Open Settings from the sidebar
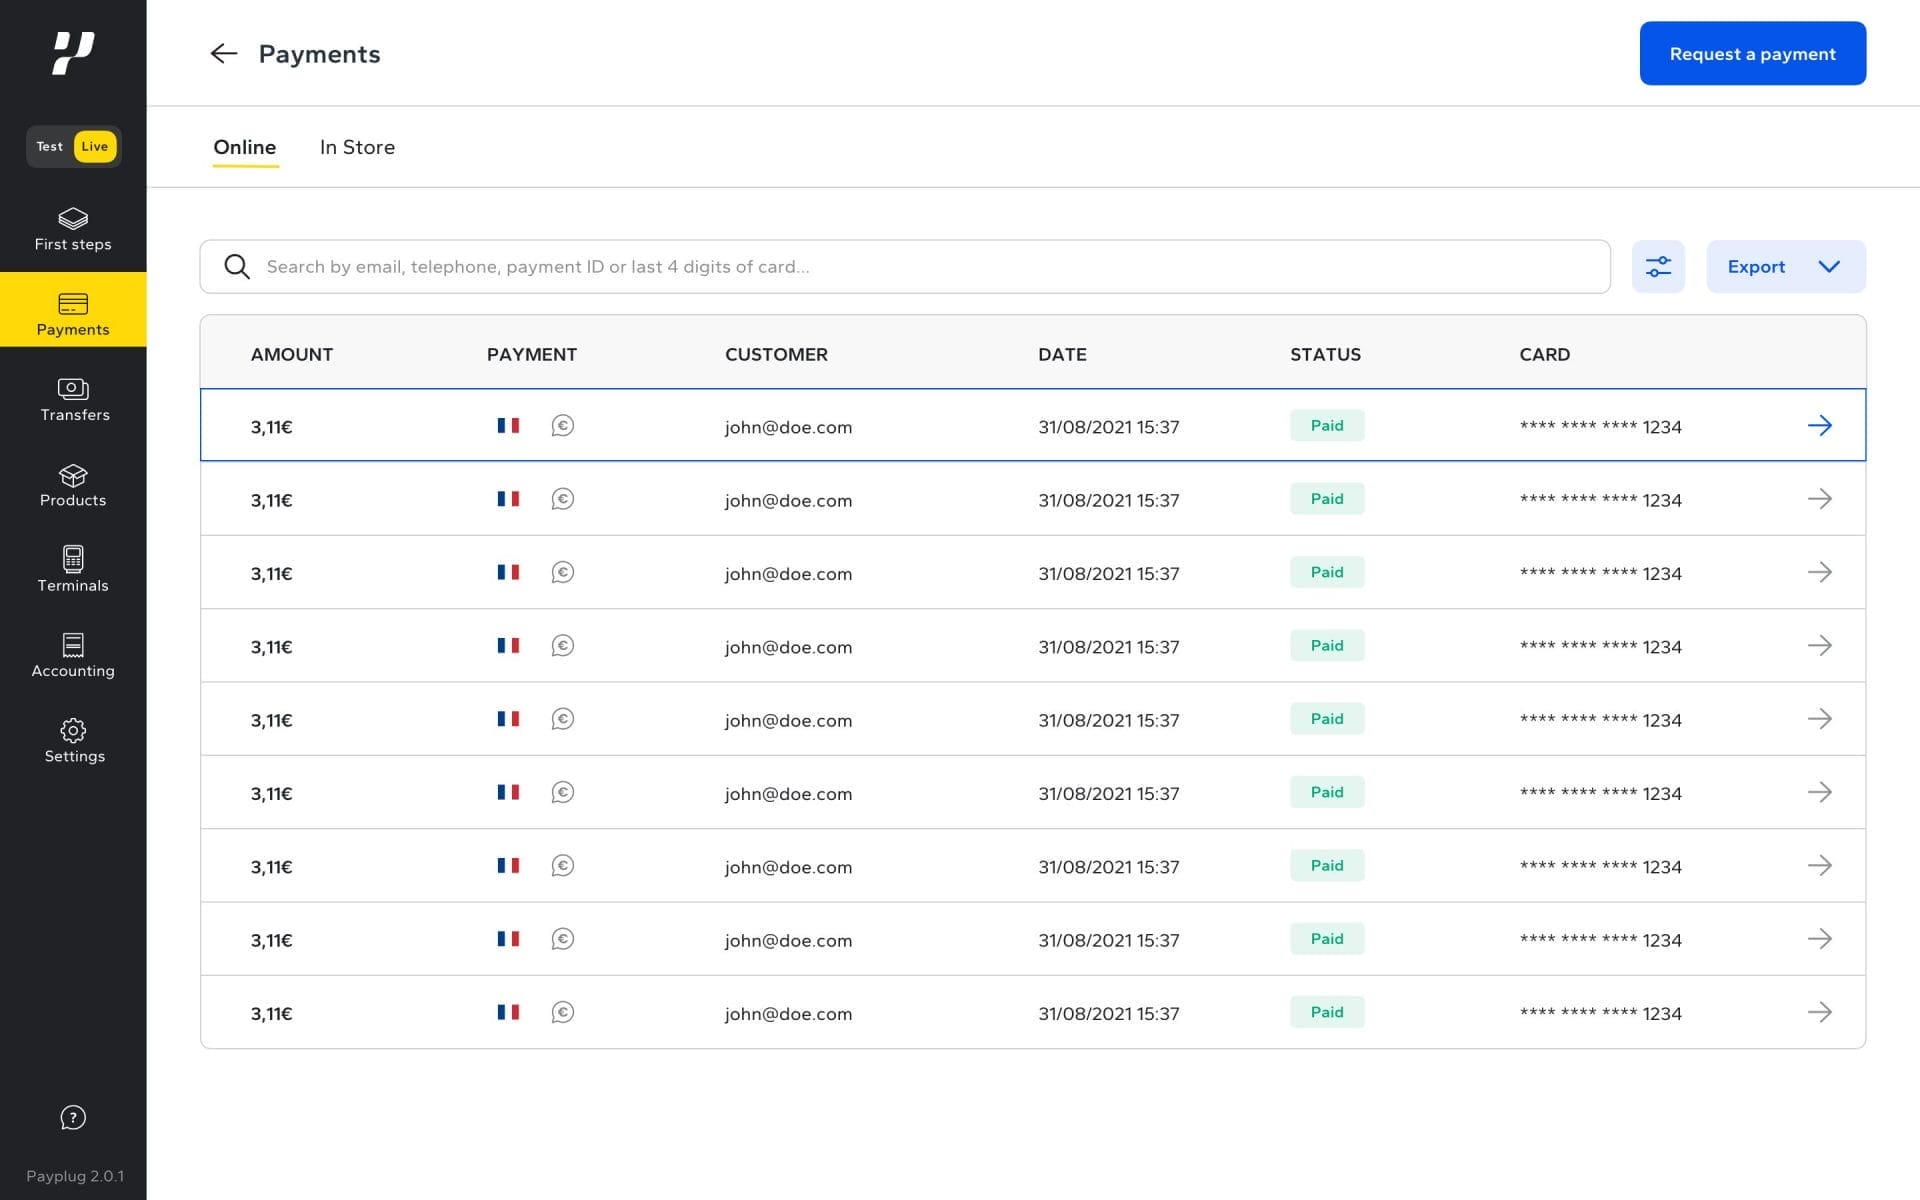Image resolution: width=1920 pixels, height=1200 pixels. click(x=73, y=740)
